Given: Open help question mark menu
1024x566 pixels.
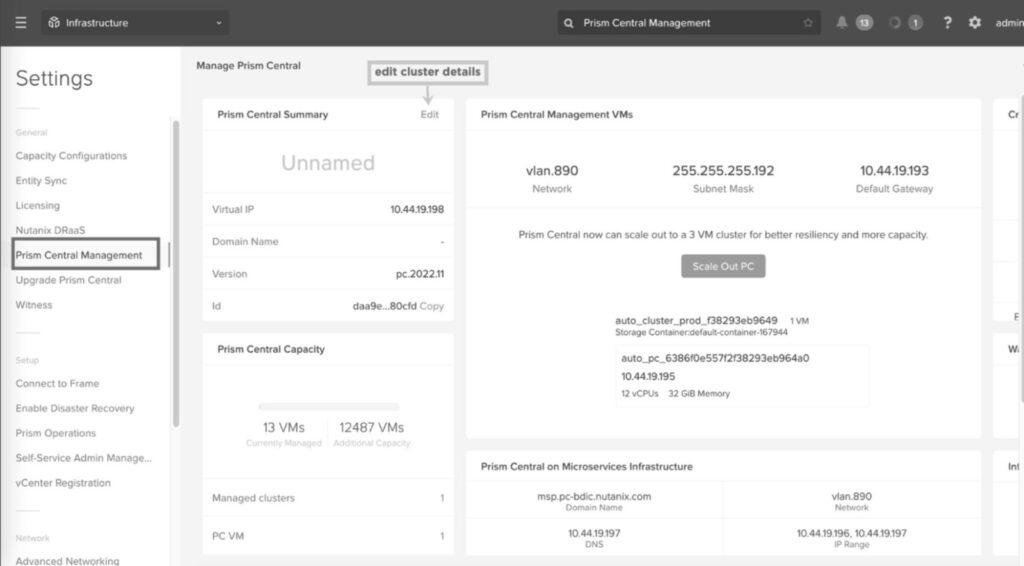Looking at the screenshot, I should (x=948, y=23).
